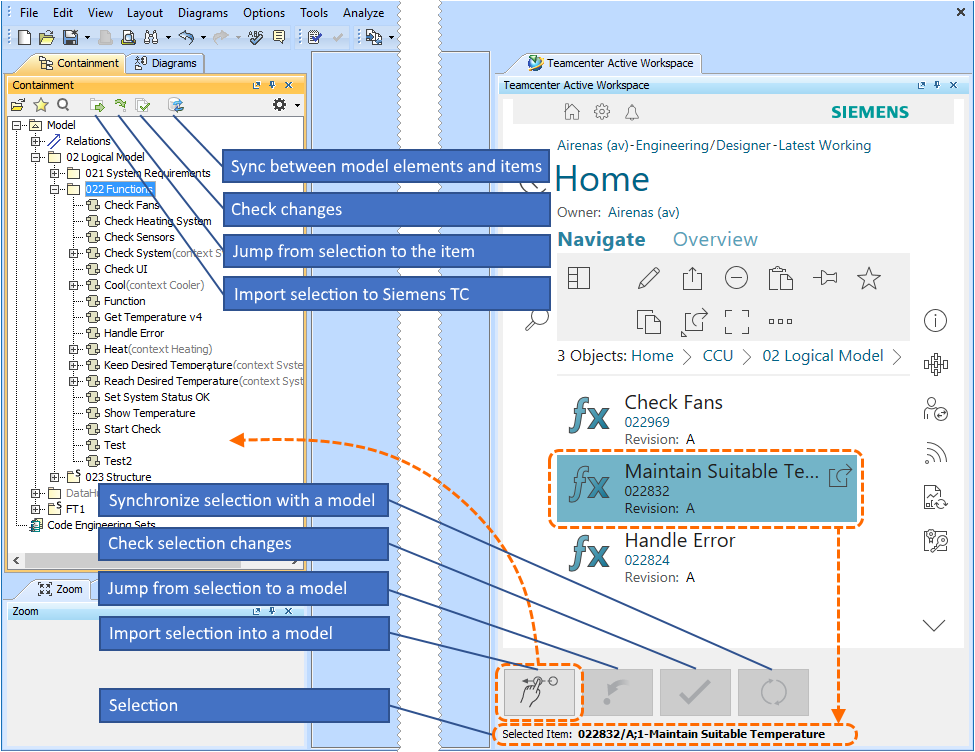Click the CCU breadcrumb link
Image resolution: width=975 pixels, height=752 pixels.
coord(718,356)
